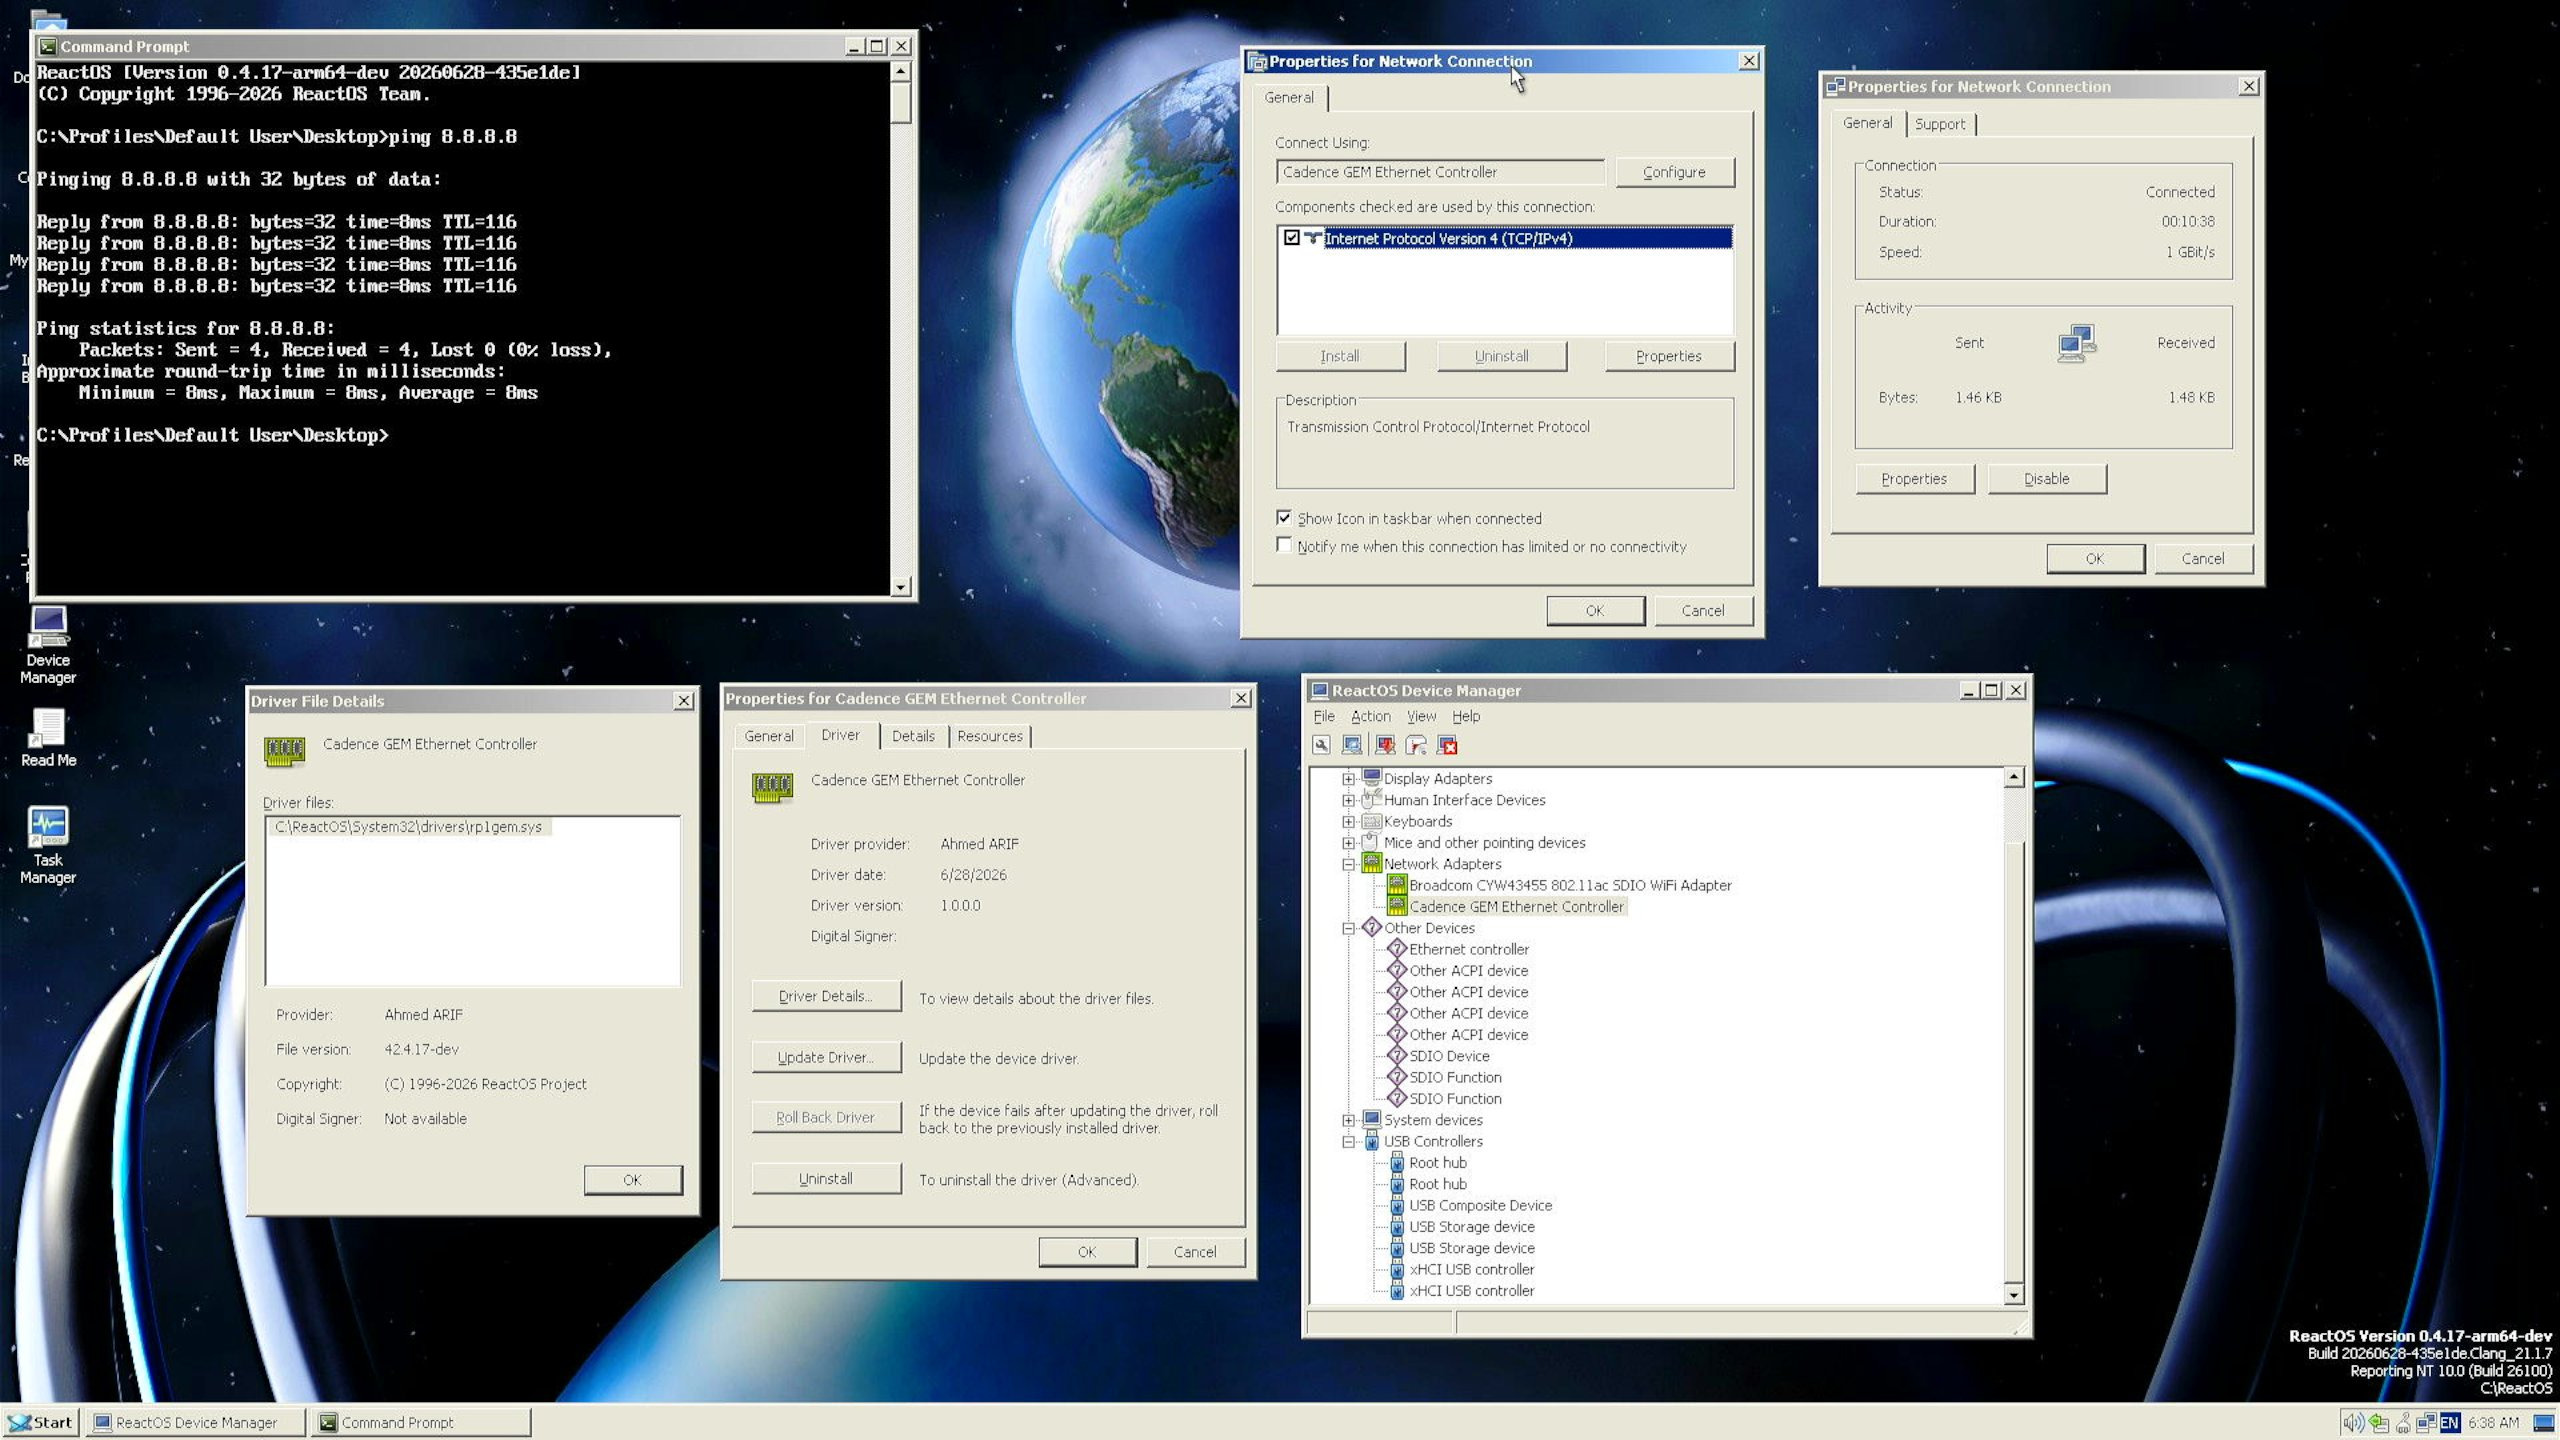Image resolution: width=2560 pixels, height=1440 pixels.
Task: Click the Update Driver button
Action: tap(826, 1057)
